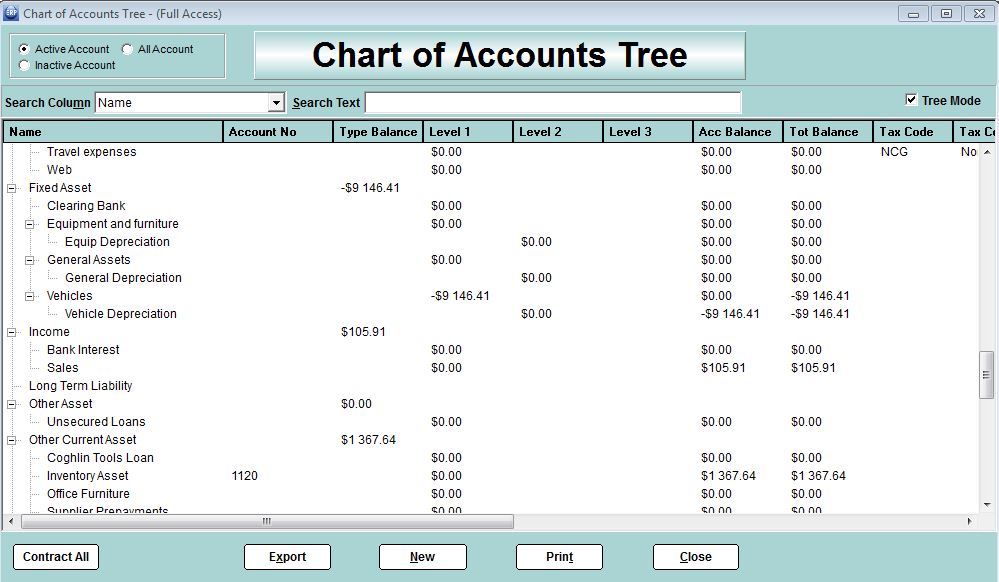This screenshot has height=582, width=999.
Task: Click the Export button
Action: [287, 557]
